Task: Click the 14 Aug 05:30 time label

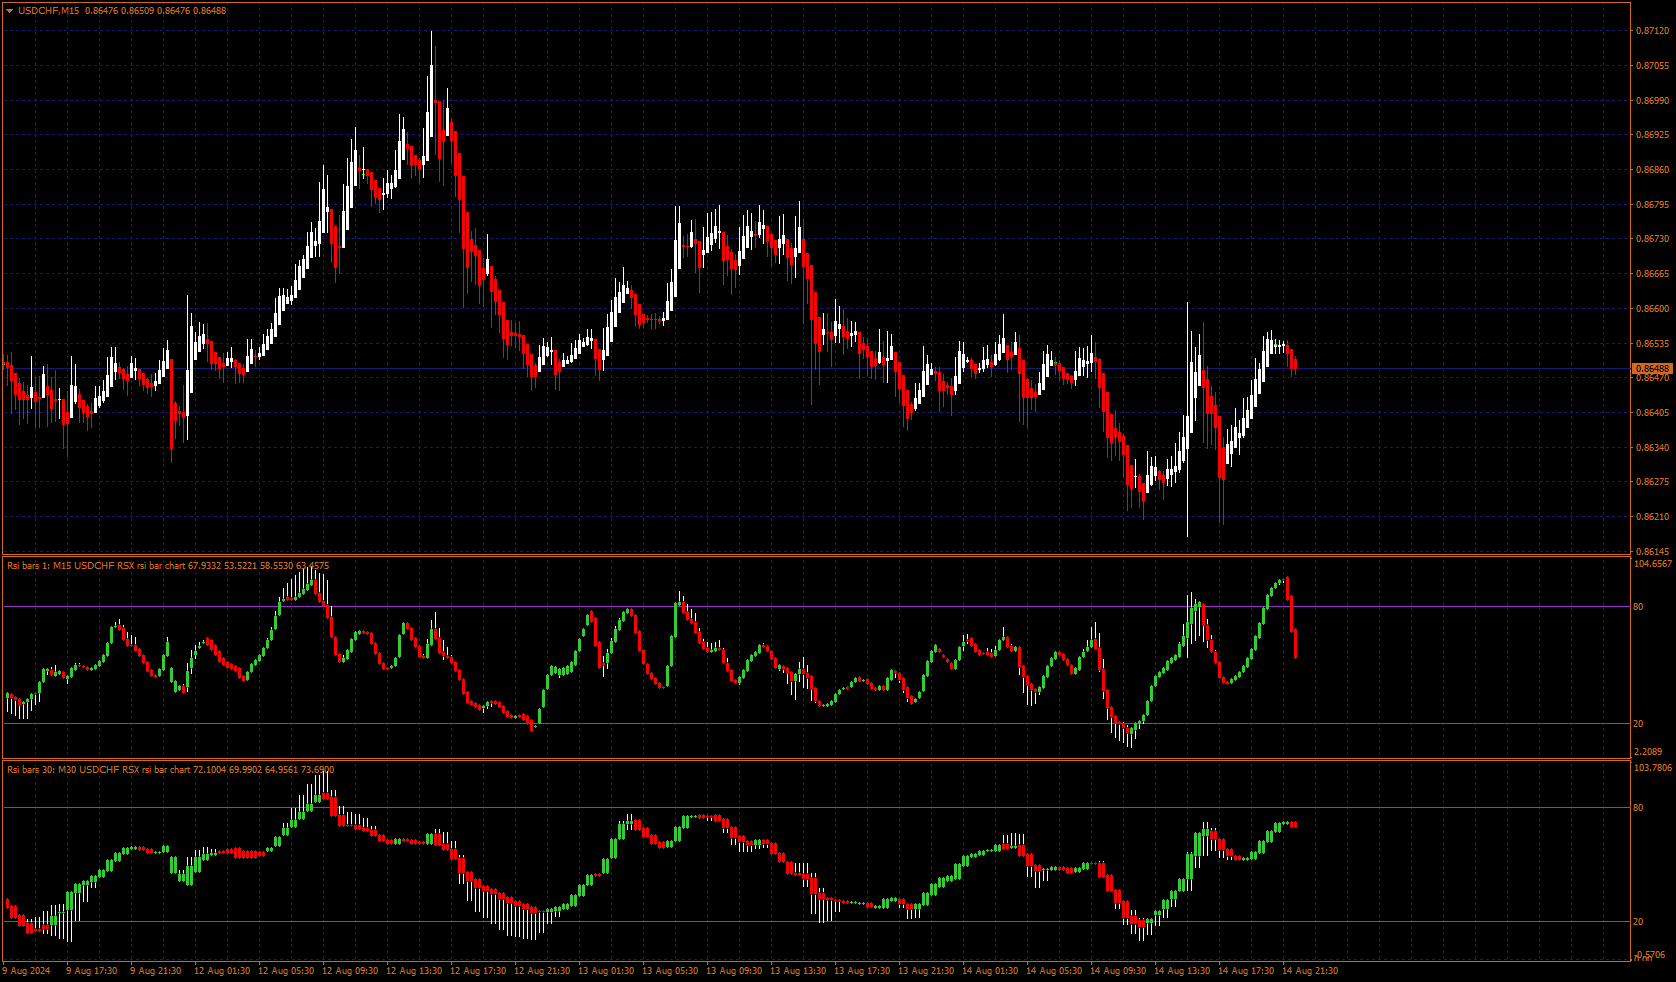Action: coord(1054,971)
